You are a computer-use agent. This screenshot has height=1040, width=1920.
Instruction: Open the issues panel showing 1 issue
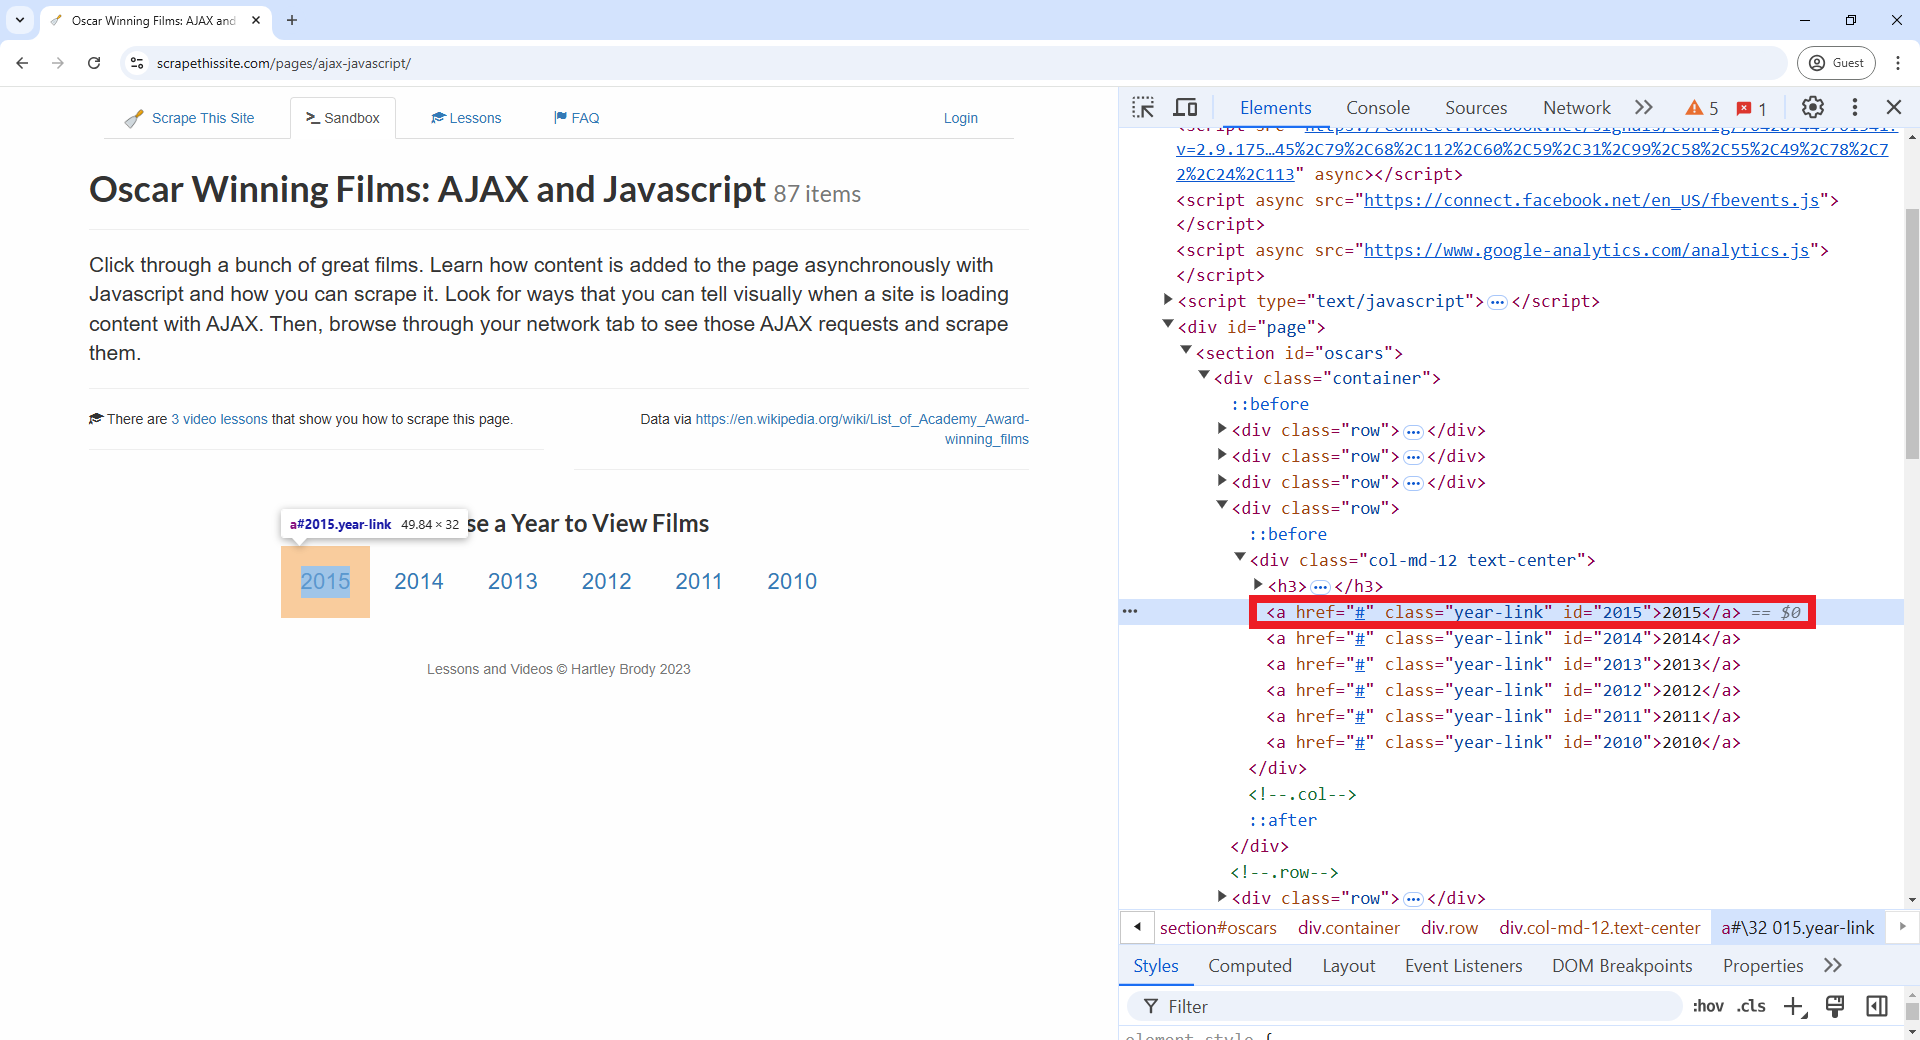pyautogui.click(x=1751, y=107)
